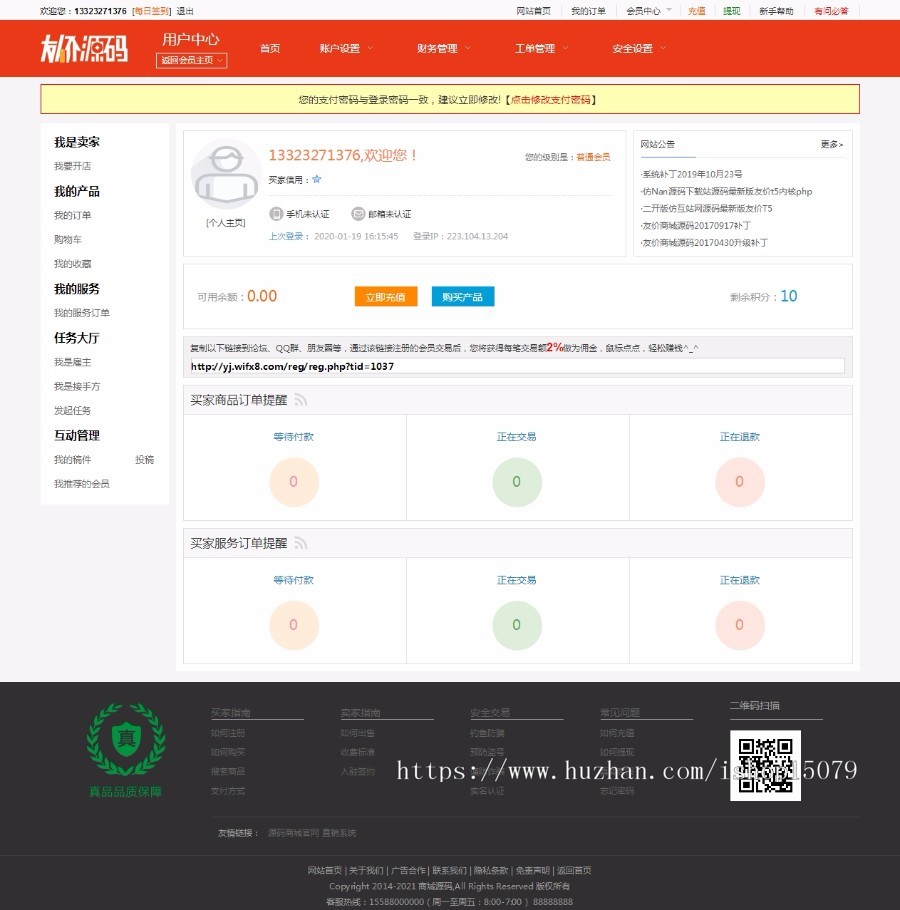Click 免责声明 in footer links

[533, 870]
